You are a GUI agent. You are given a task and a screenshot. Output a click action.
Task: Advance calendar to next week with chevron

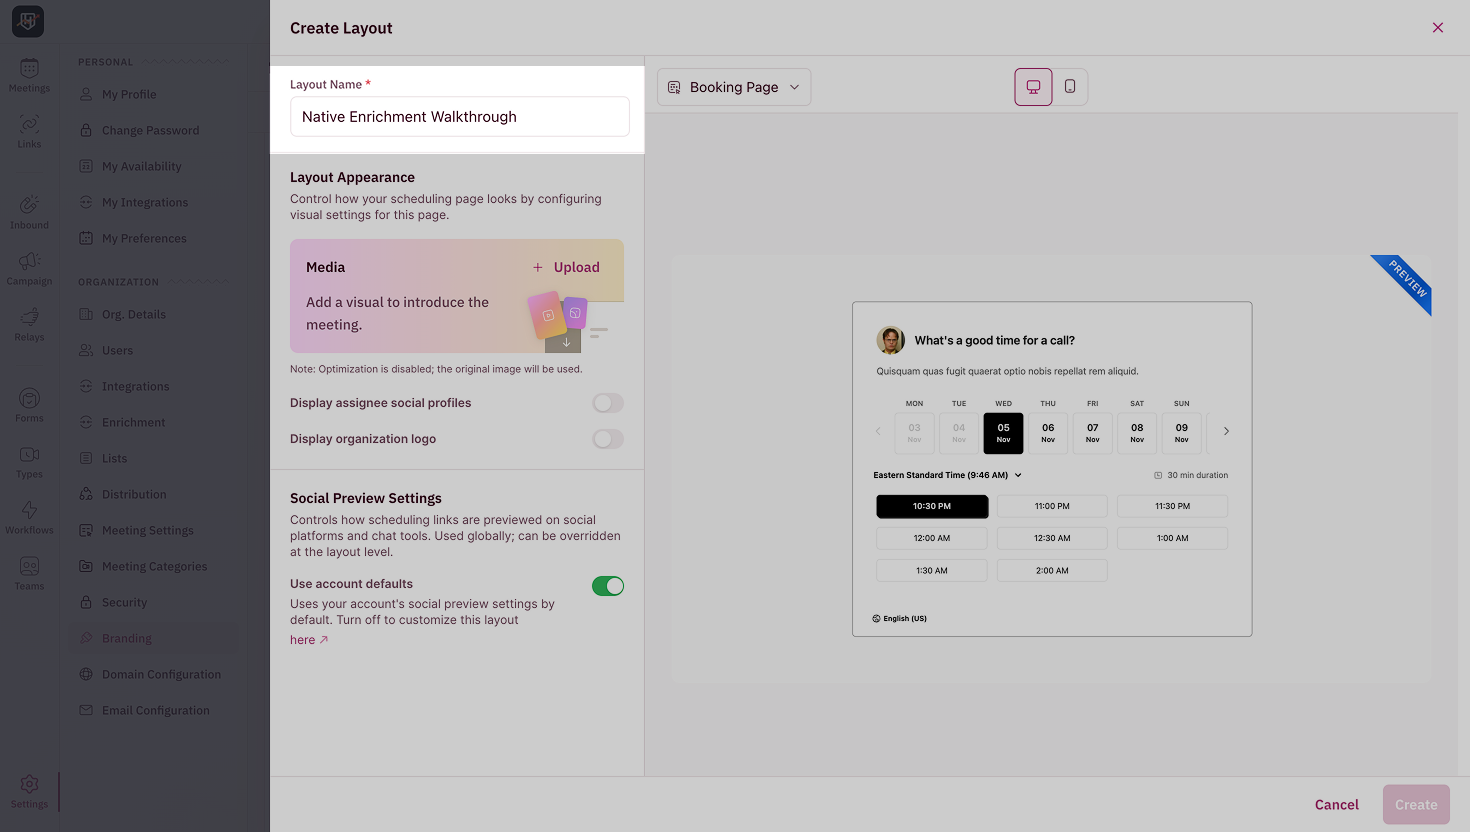1224,431
